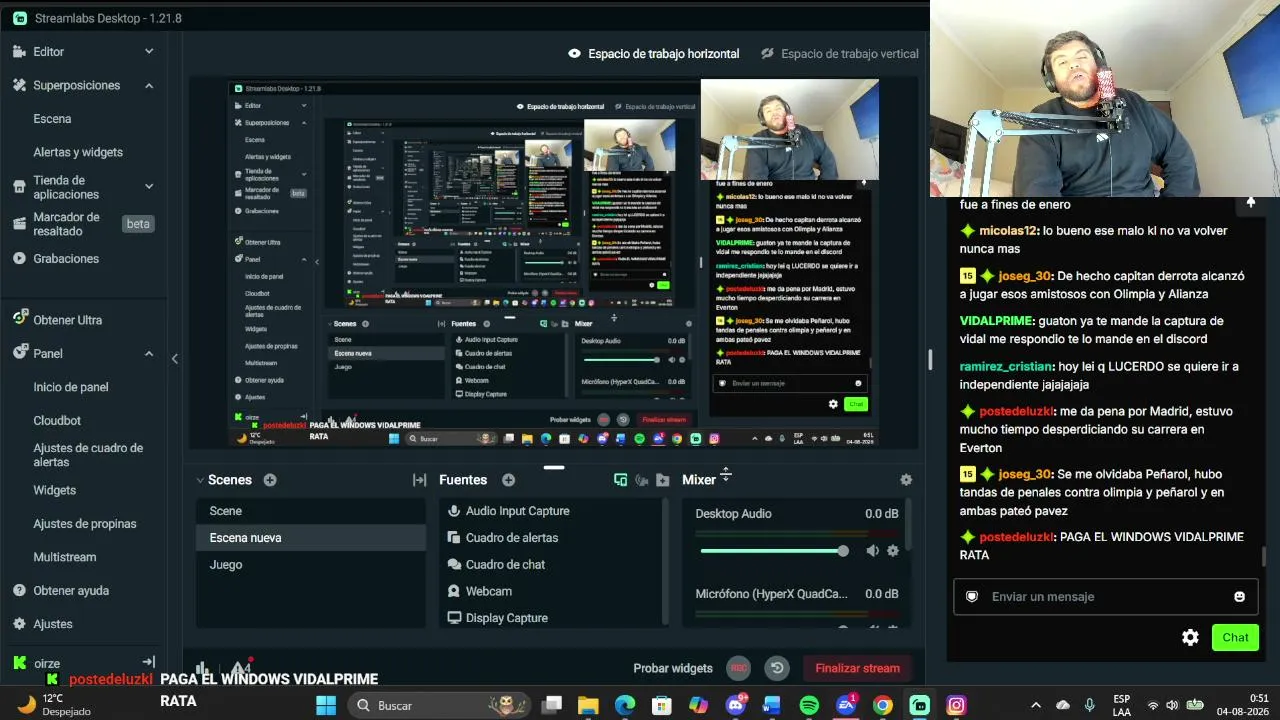
Task: Mute the Desktop Audio speaker
Action: (872, 550)
